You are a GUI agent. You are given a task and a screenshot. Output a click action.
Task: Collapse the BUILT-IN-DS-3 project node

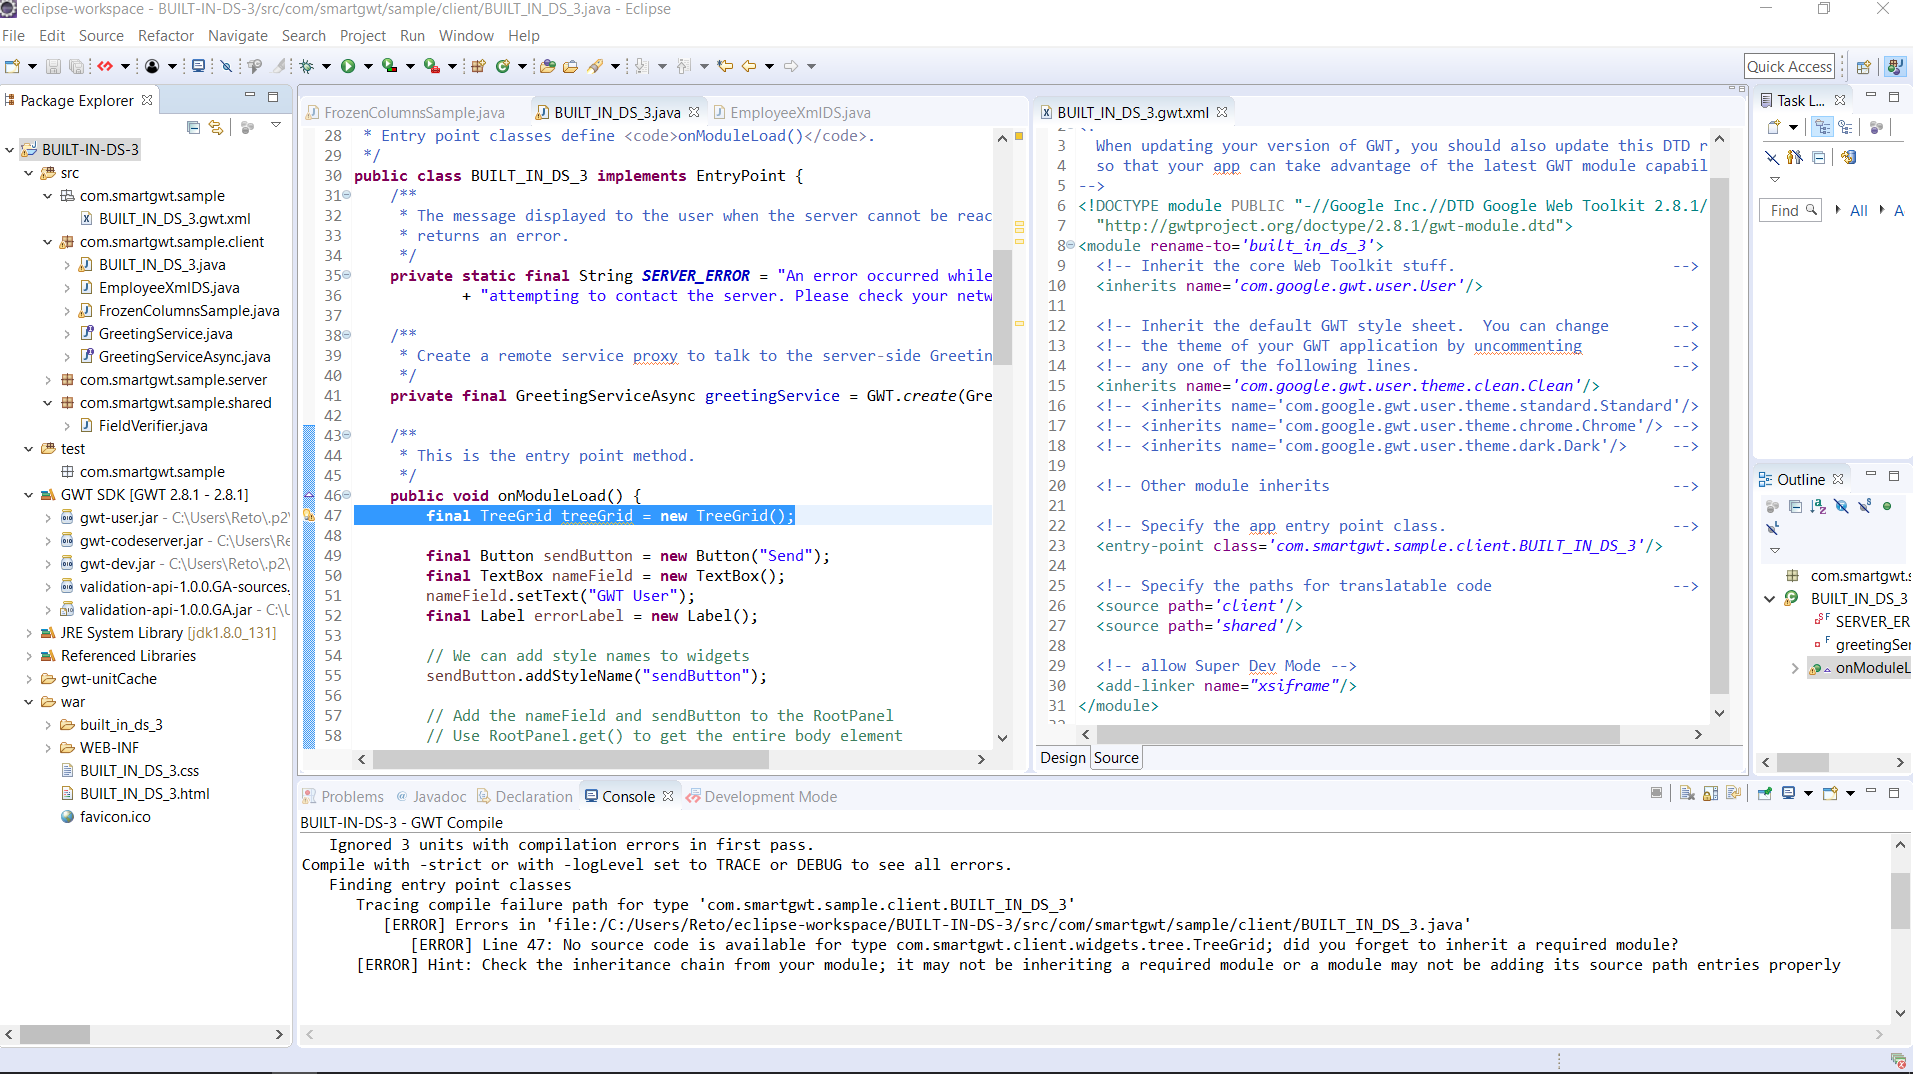10,150
